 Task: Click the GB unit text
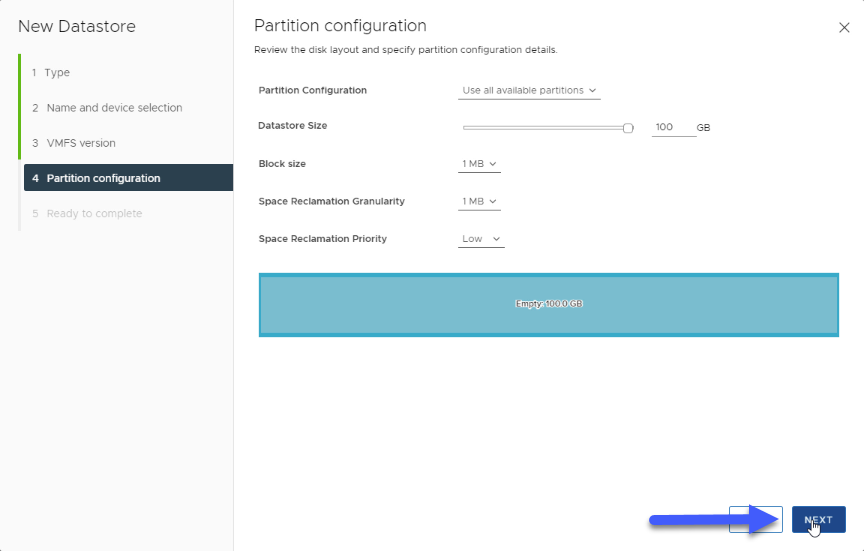point(703,128)
